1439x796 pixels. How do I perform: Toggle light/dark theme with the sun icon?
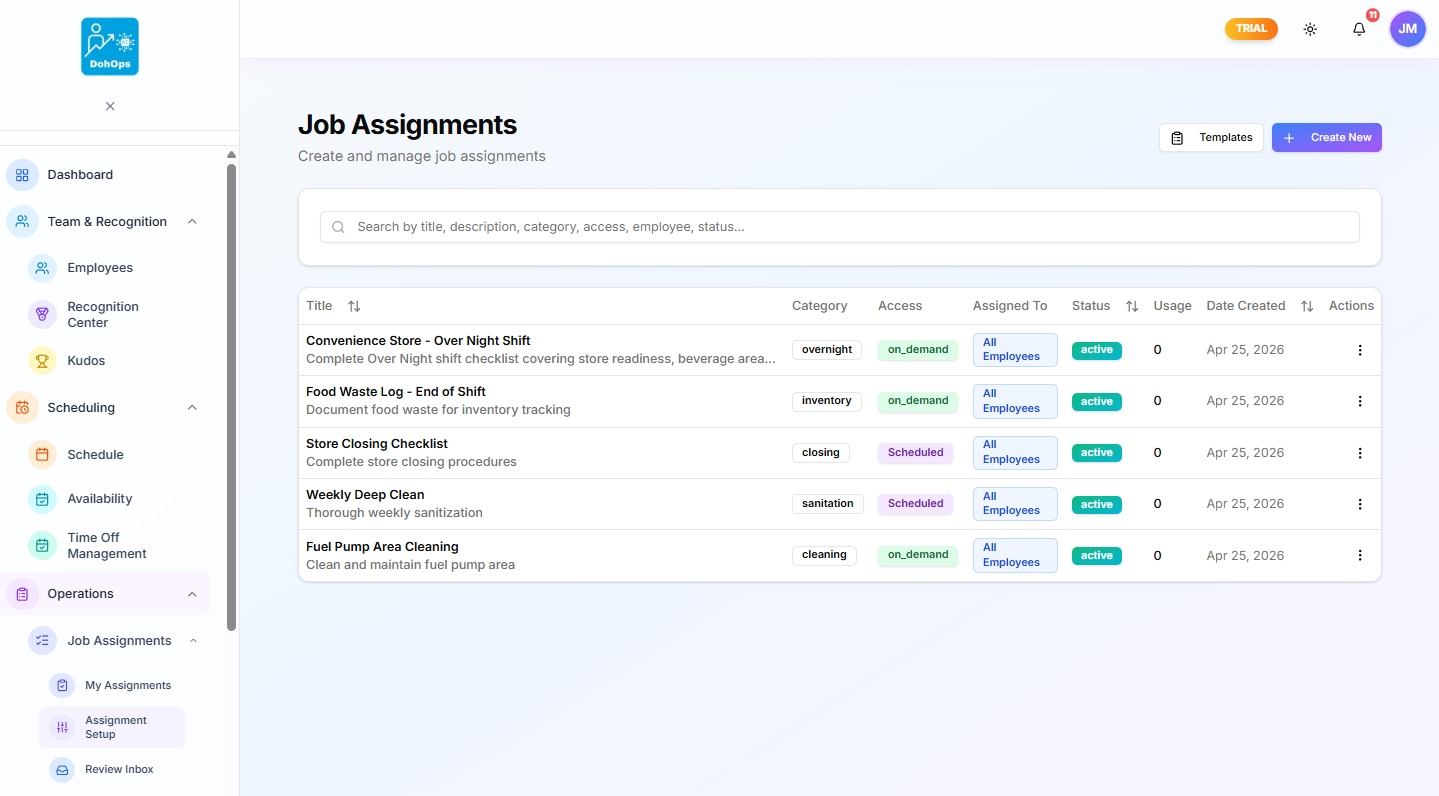click(1310, 29)
